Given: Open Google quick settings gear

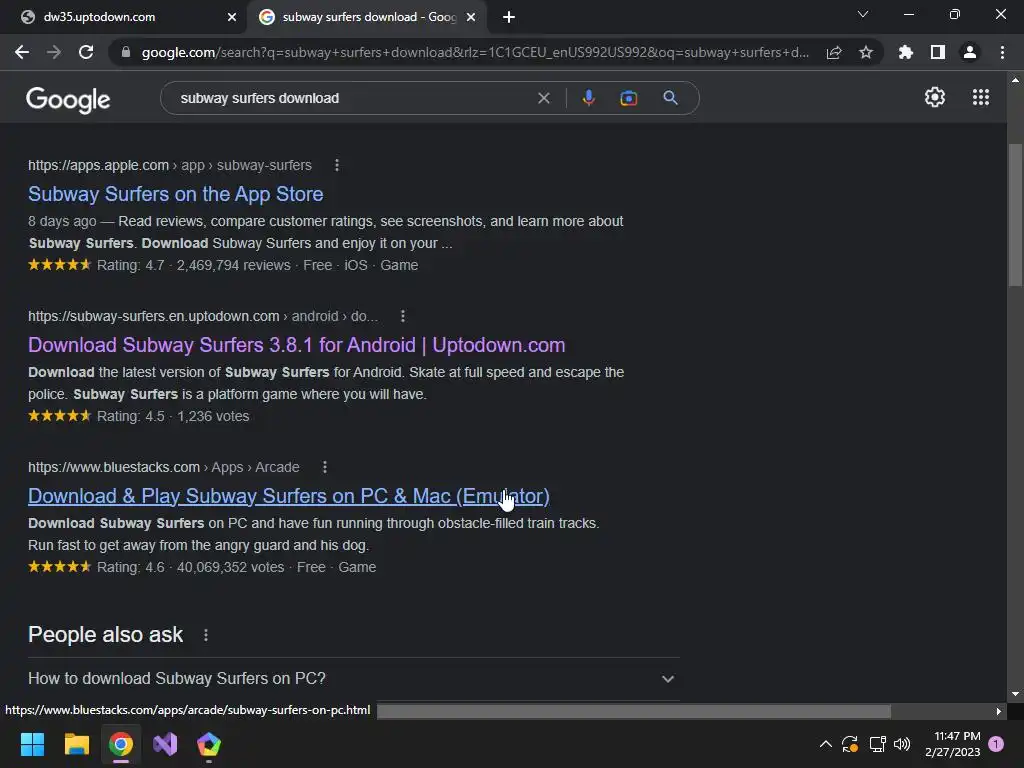Looking at the screenshot, I should point(935,97).
